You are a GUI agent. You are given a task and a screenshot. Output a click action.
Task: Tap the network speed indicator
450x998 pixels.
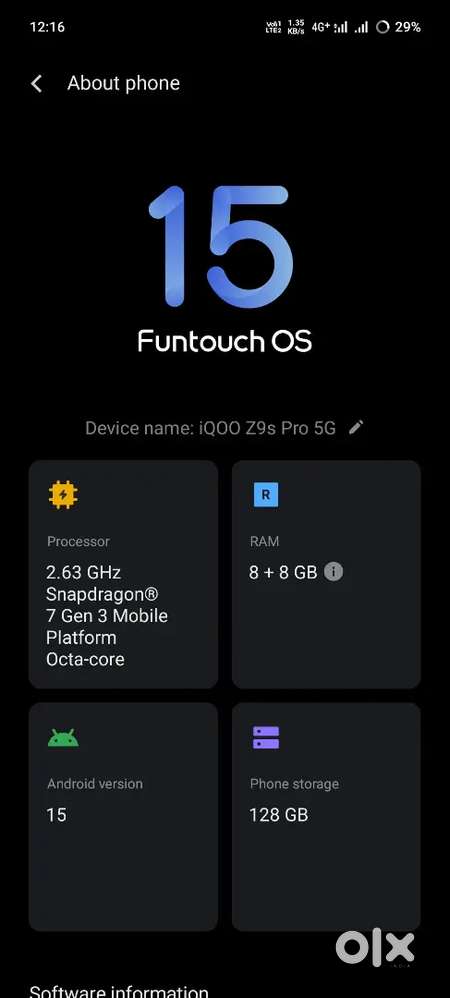click(x=296, y=27)
